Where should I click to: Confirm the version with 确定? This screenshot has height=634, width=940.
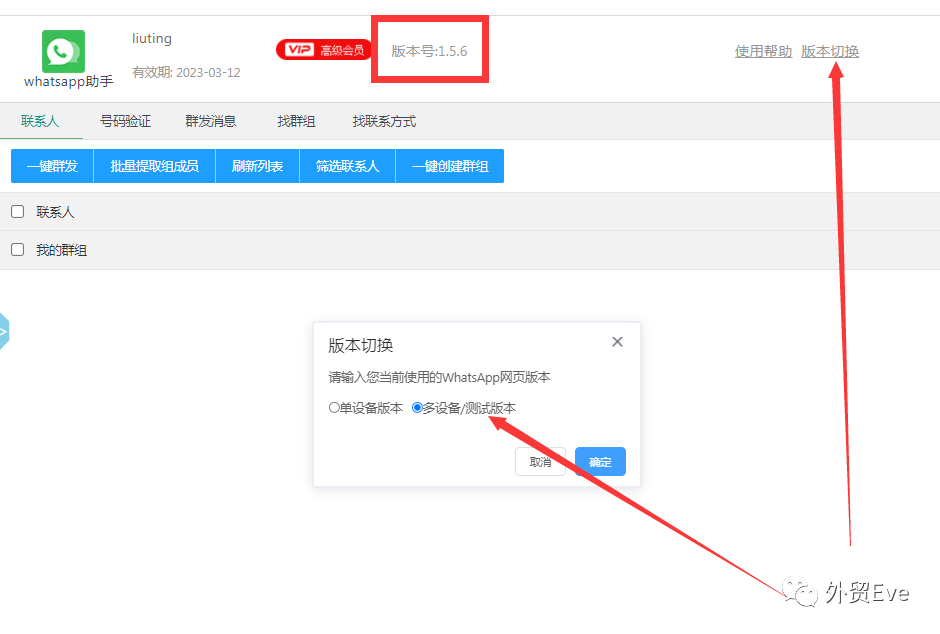point(600,461)
